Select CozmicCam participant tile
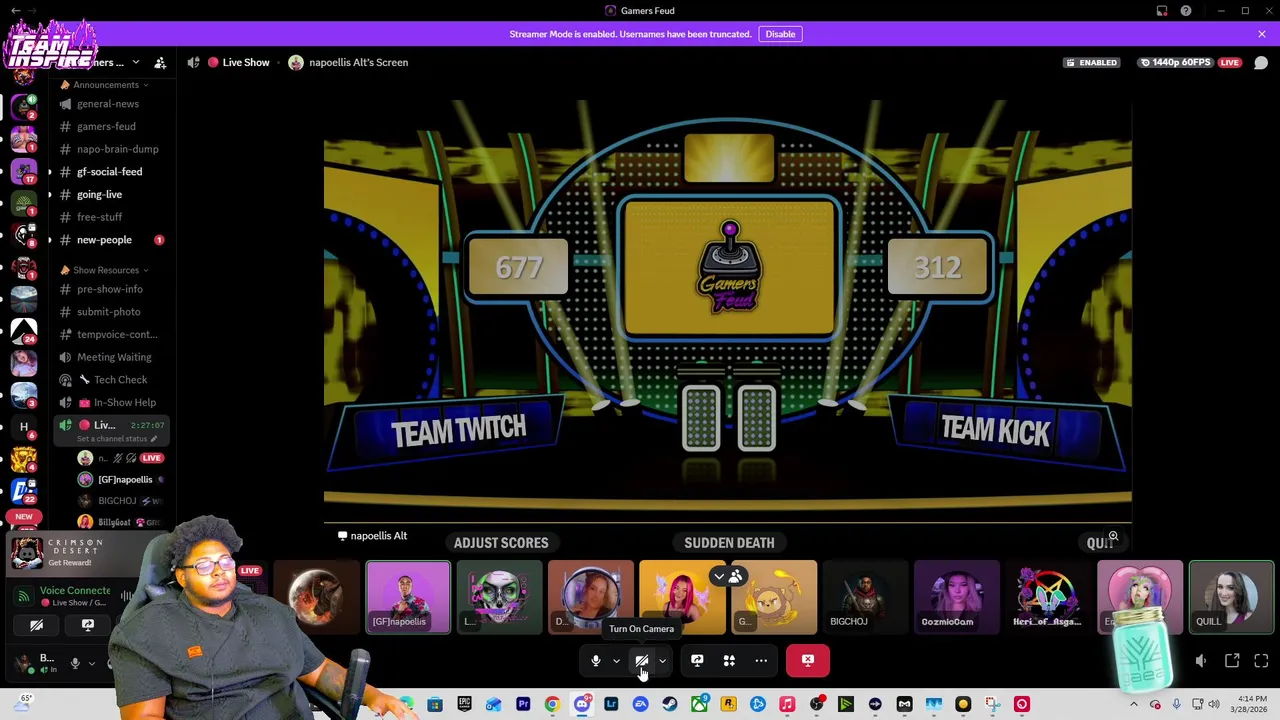 point(956,597)
